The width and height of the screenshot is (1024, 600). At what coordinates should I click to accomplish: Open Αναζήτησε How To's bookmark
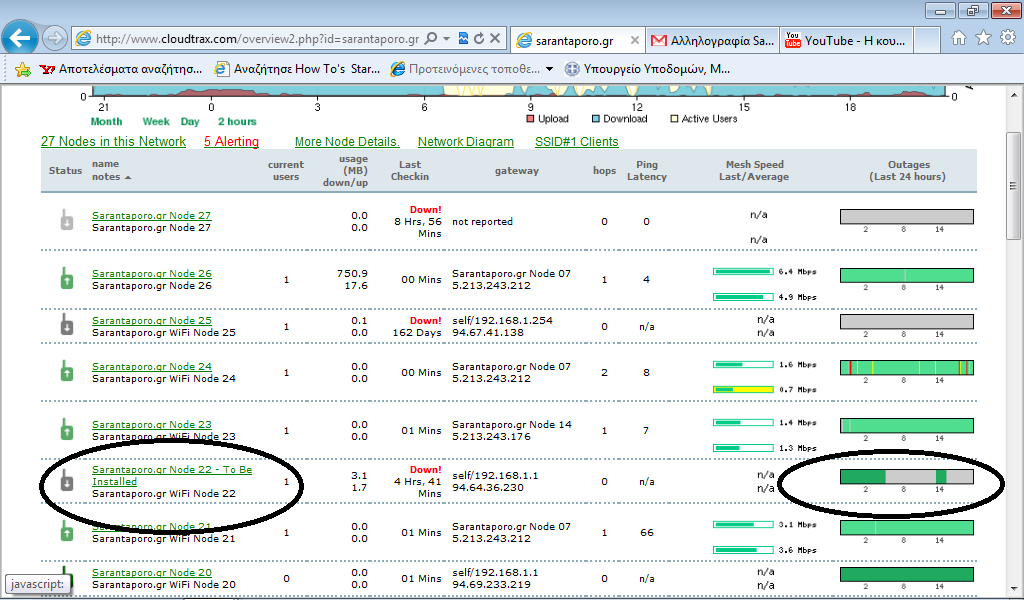click(298, 69)
